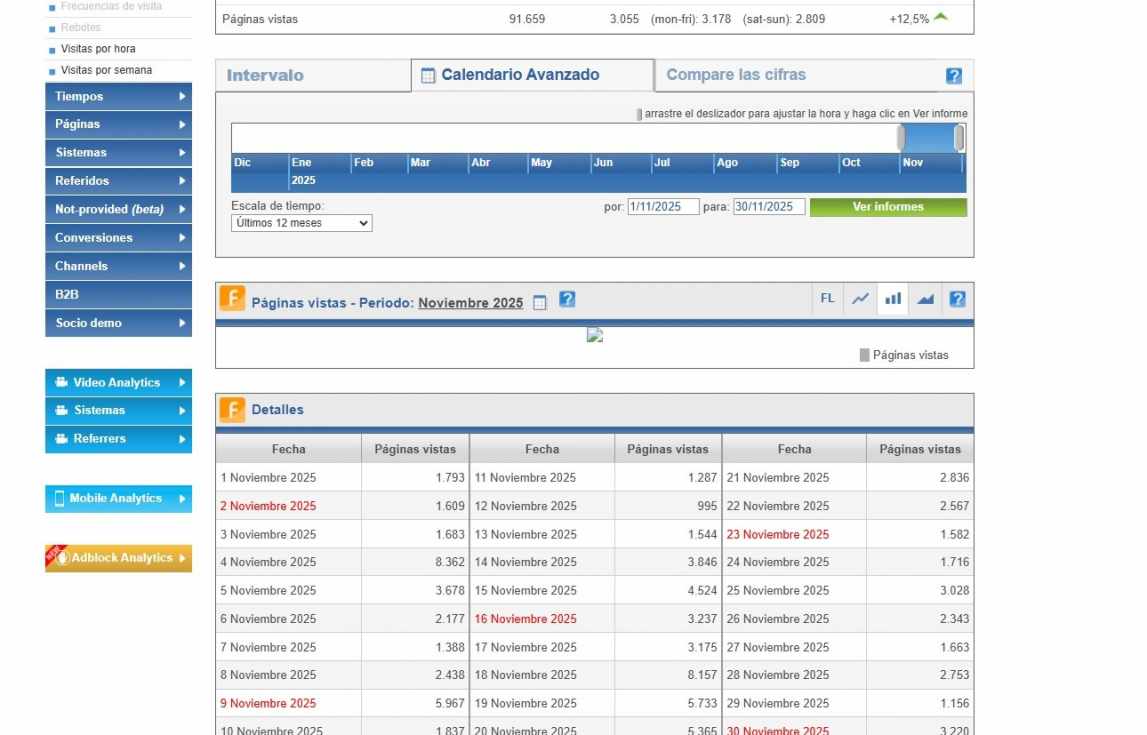Click the orange icon in Detalles header
The height and width of the screenshot is (735, 1147).
pyautogui.click(x=232, y=410)
